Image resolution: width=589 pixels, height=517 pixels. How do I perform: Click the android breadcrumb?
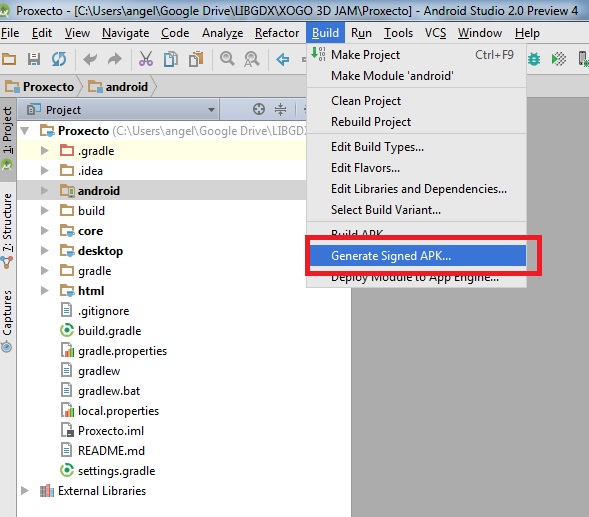point(118,87)
